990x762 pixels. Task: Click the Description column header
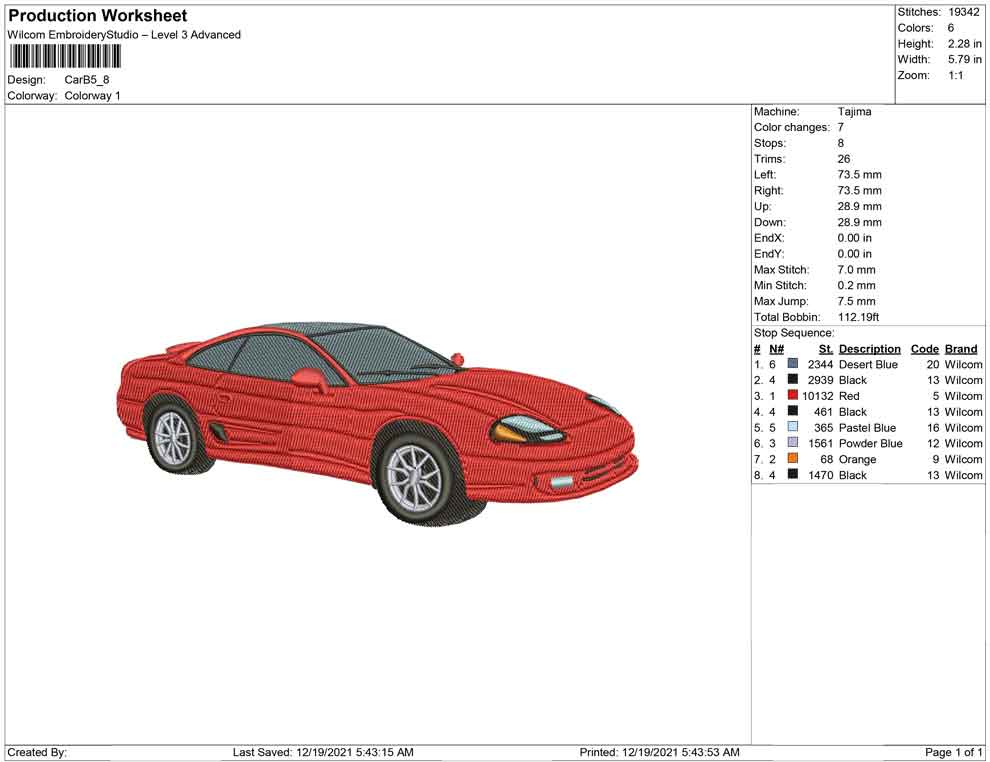coord(869,349)
